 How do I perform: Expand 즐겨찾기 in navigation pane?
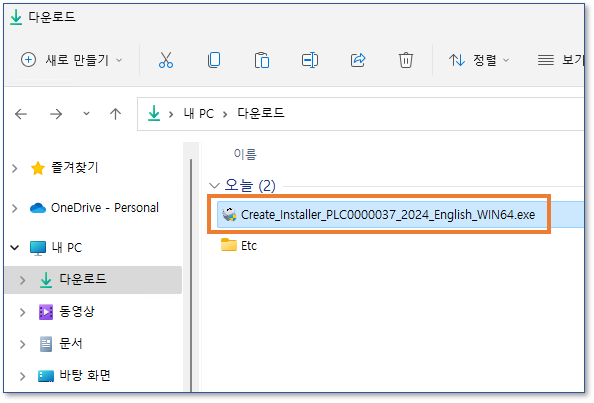tap(14, 168)
